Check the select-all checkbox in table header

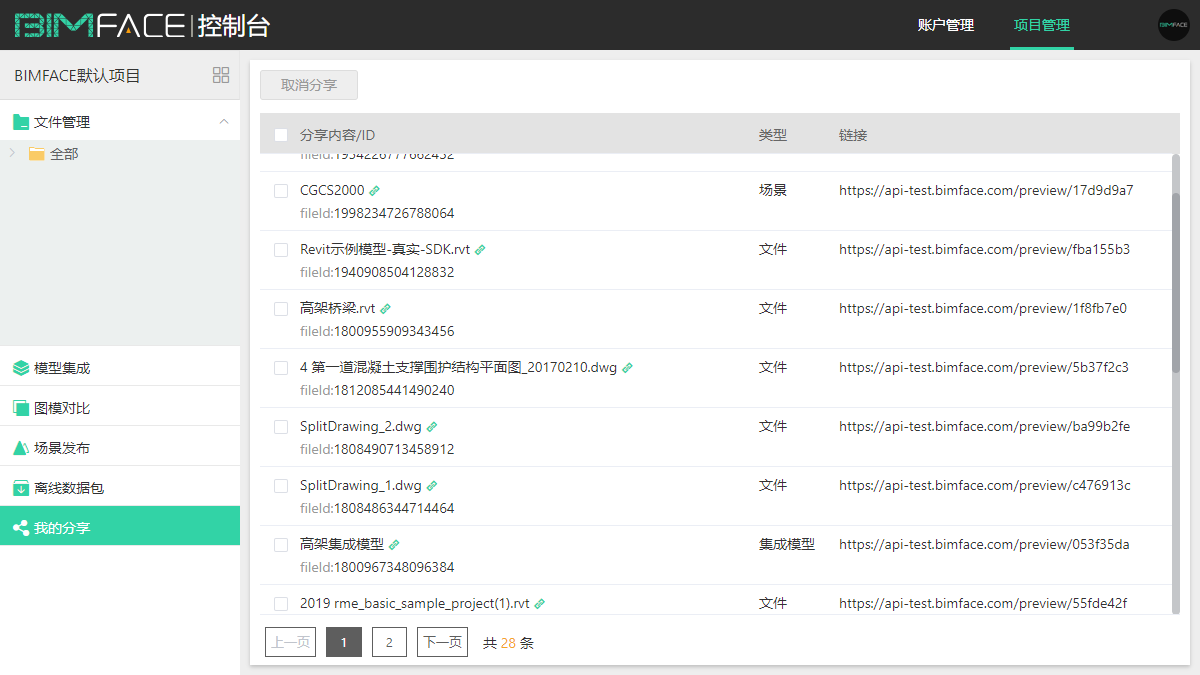point(280,133)
